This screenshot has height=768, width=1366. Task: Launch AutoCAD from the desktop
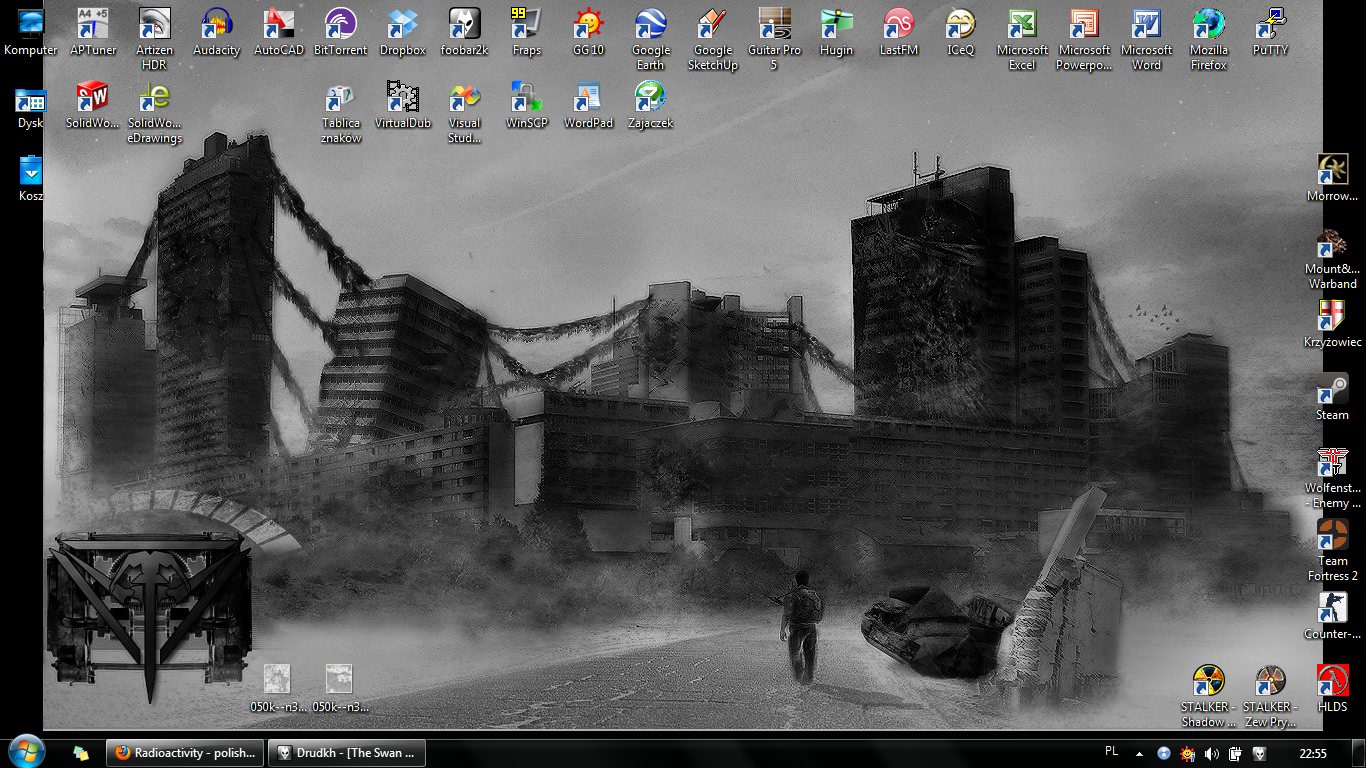pos(278,24)
